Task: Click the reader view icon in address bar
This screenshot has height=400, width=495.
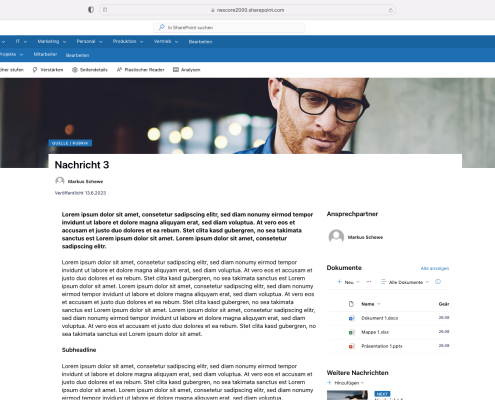Action: 105,10
